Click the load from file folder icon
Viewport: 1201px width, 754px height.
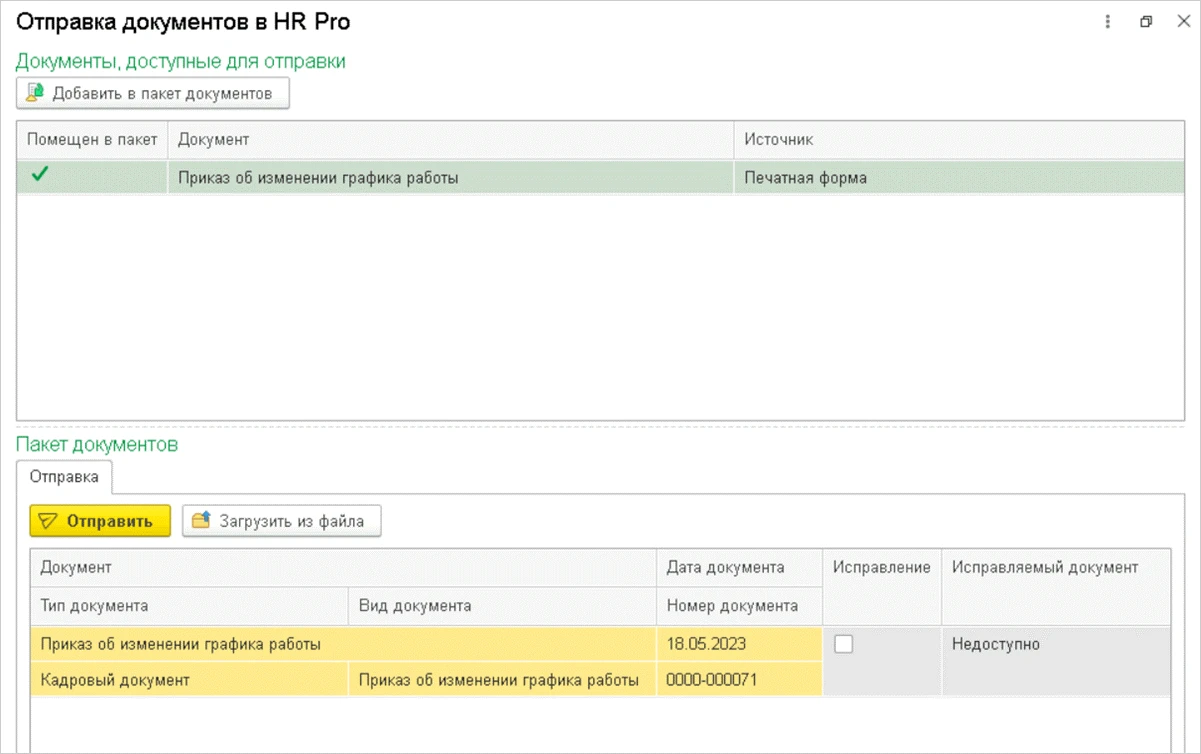pyautogui.click(x=201, y=521)
